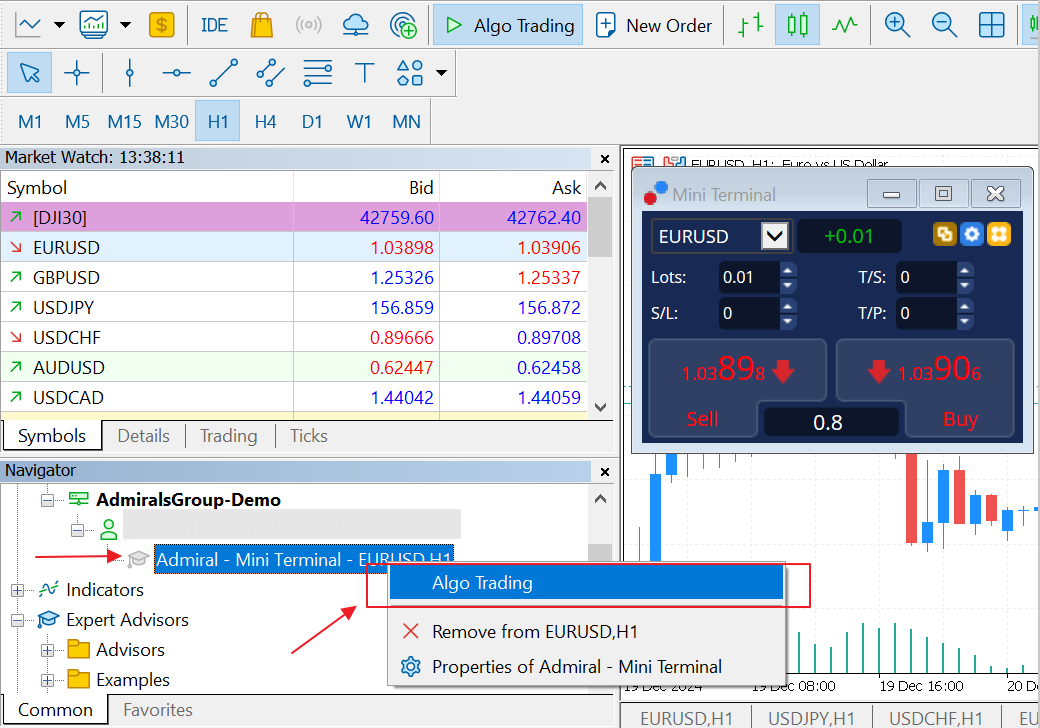Click the Lots input field

point(749,277)
